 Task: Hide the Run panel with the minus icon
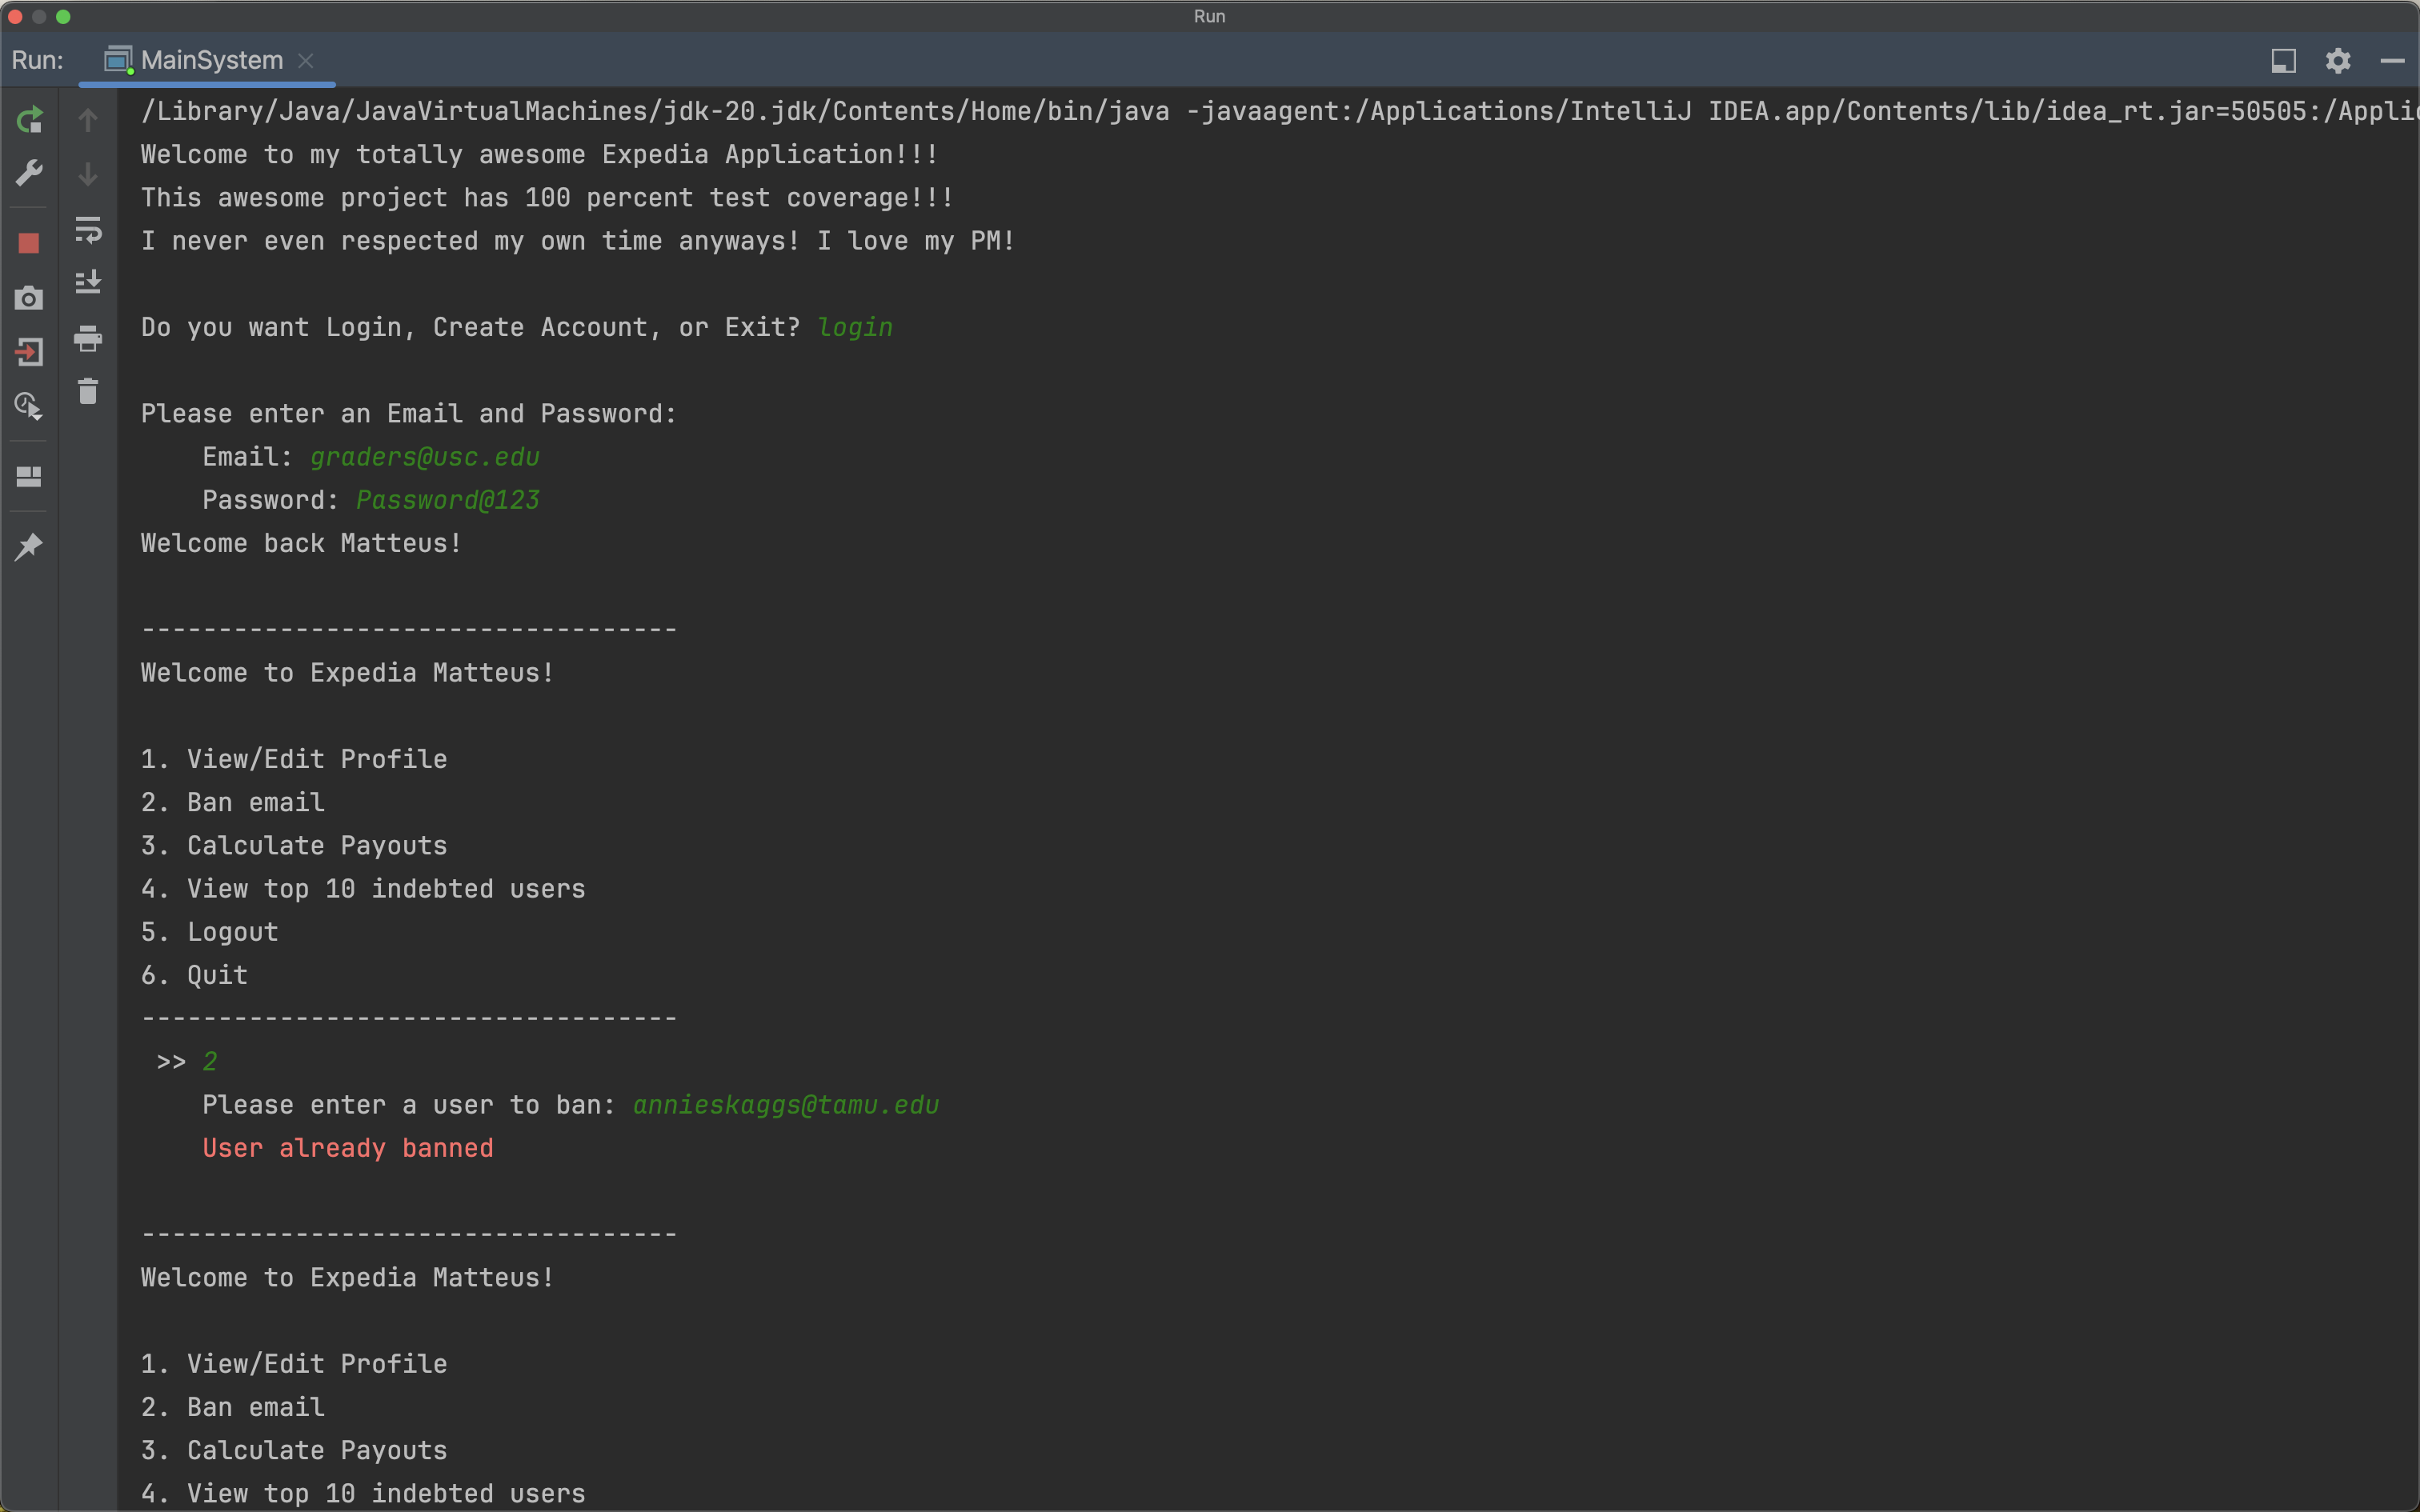coord(2392,61)
